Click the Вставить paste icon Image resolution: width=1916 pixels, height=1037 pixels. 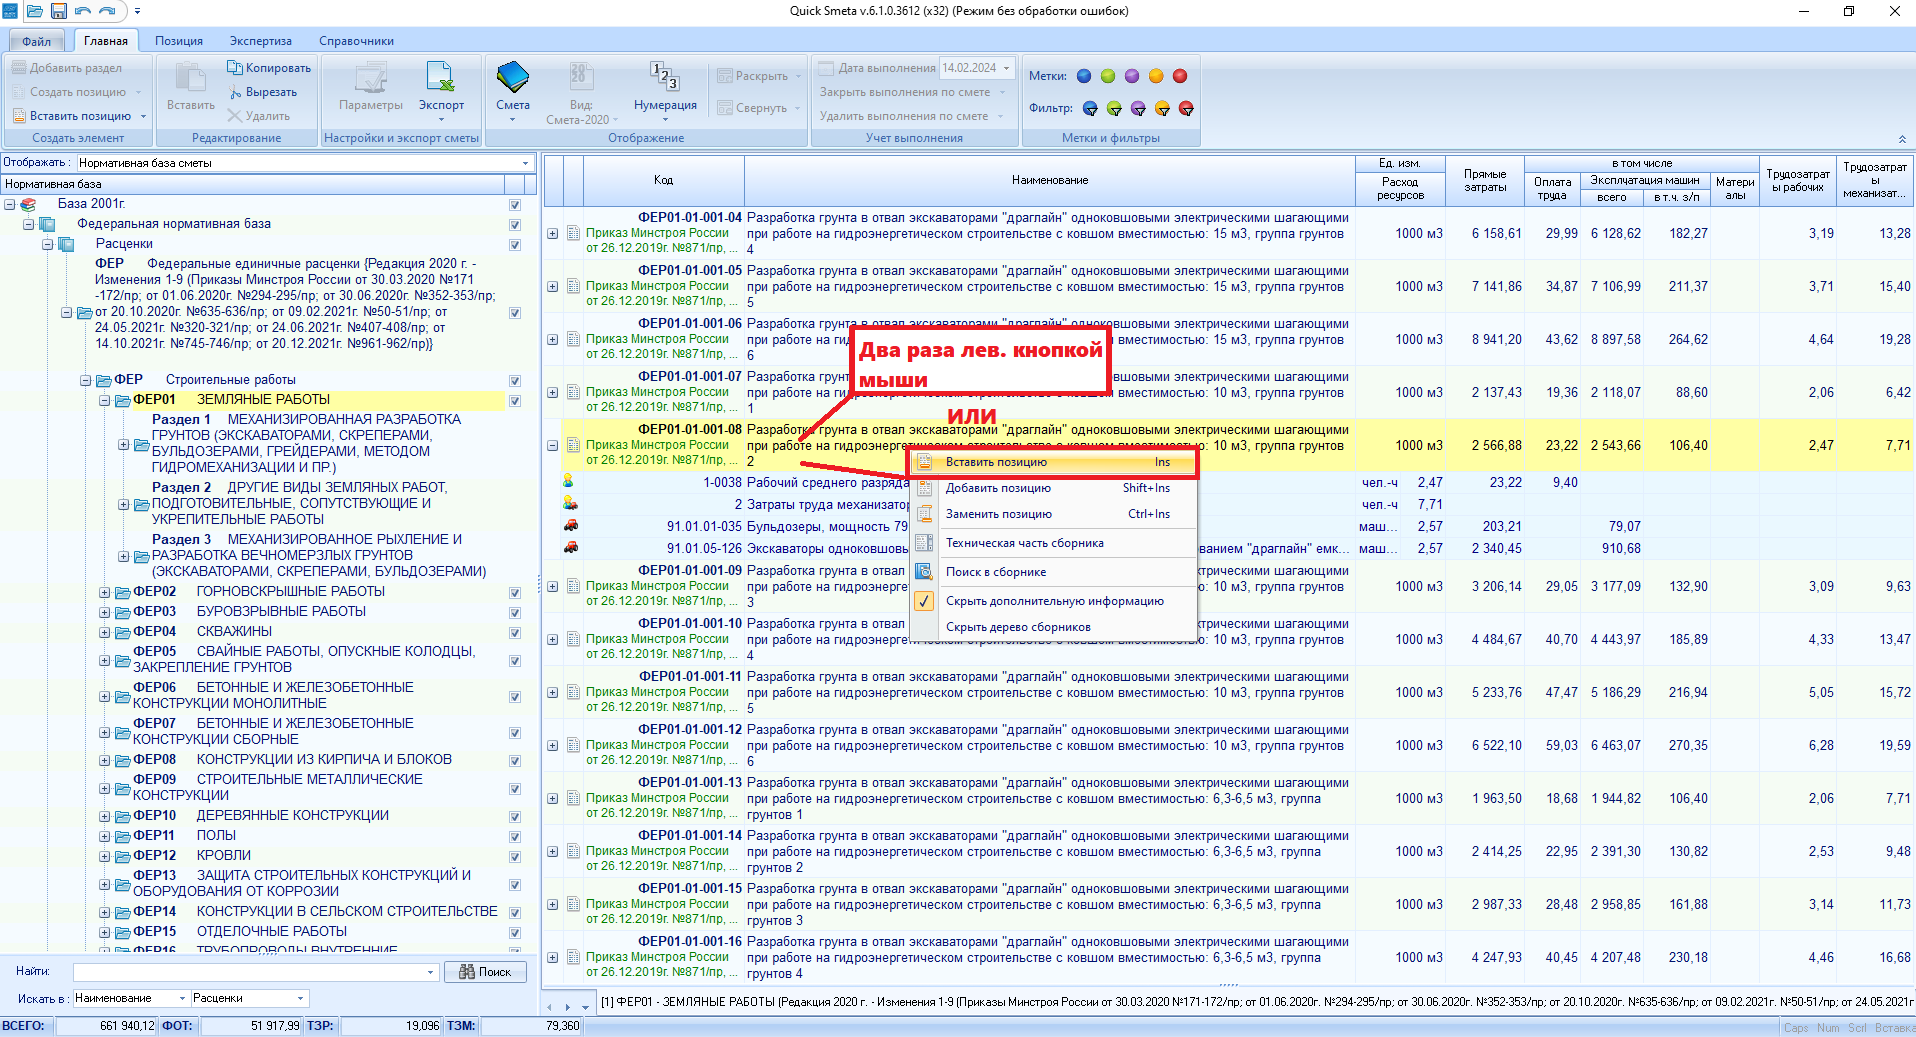[x=190, y=79]
